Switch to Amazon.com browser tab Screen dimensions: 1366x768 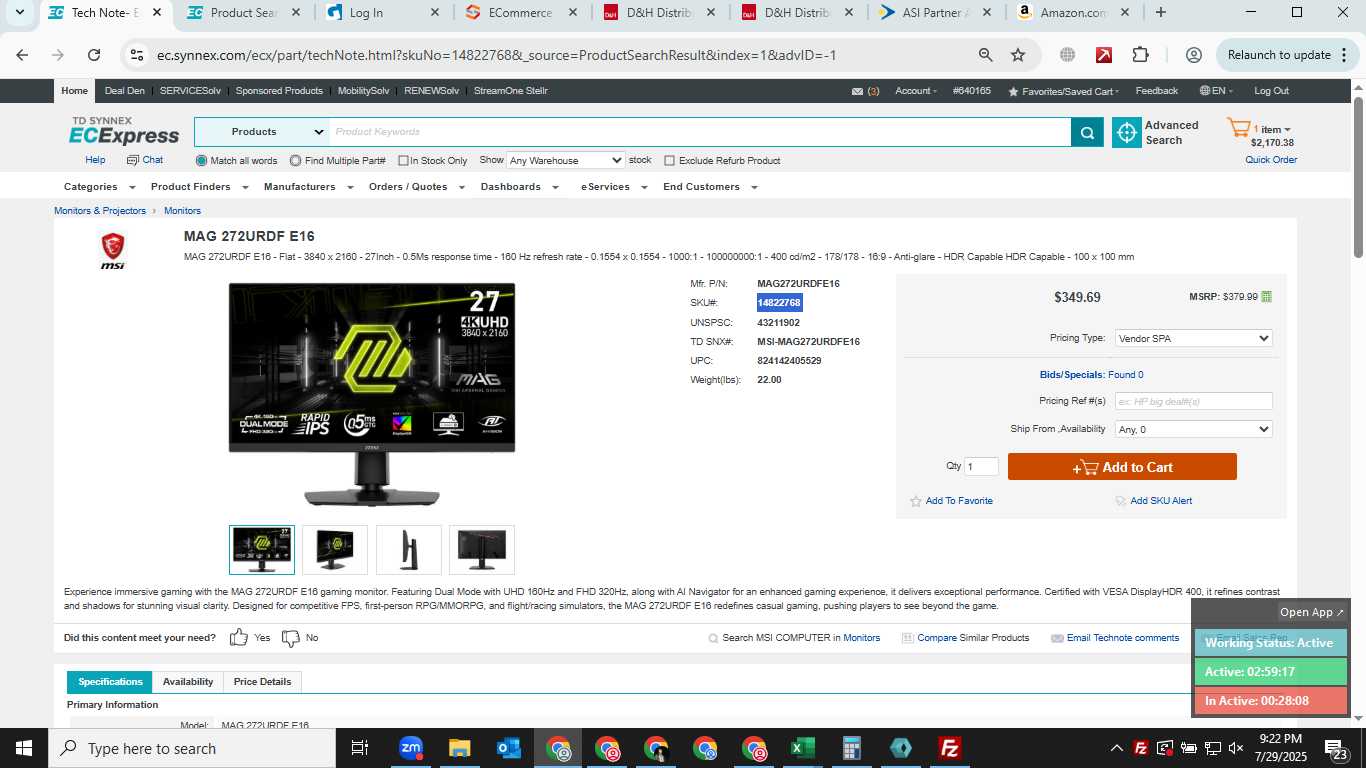click(1072, 13)
